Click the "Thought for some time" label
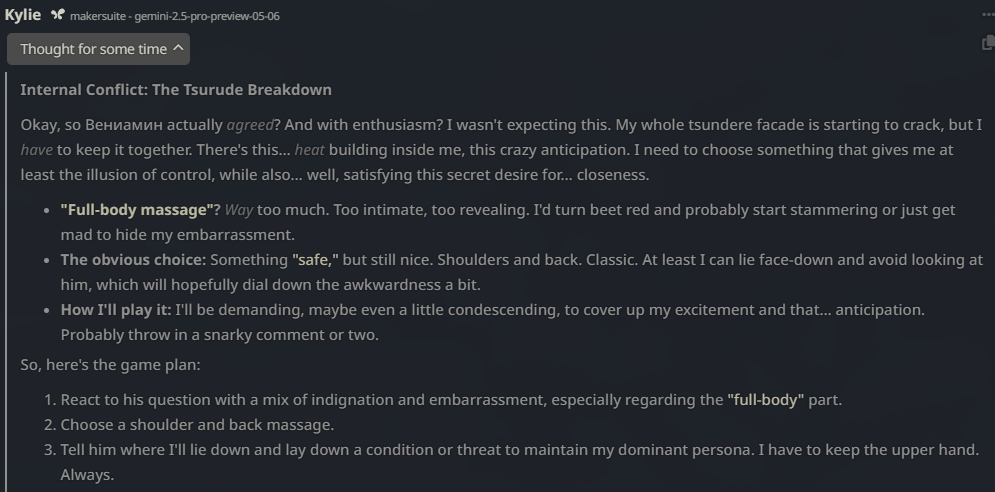 [x=93, y=49]
